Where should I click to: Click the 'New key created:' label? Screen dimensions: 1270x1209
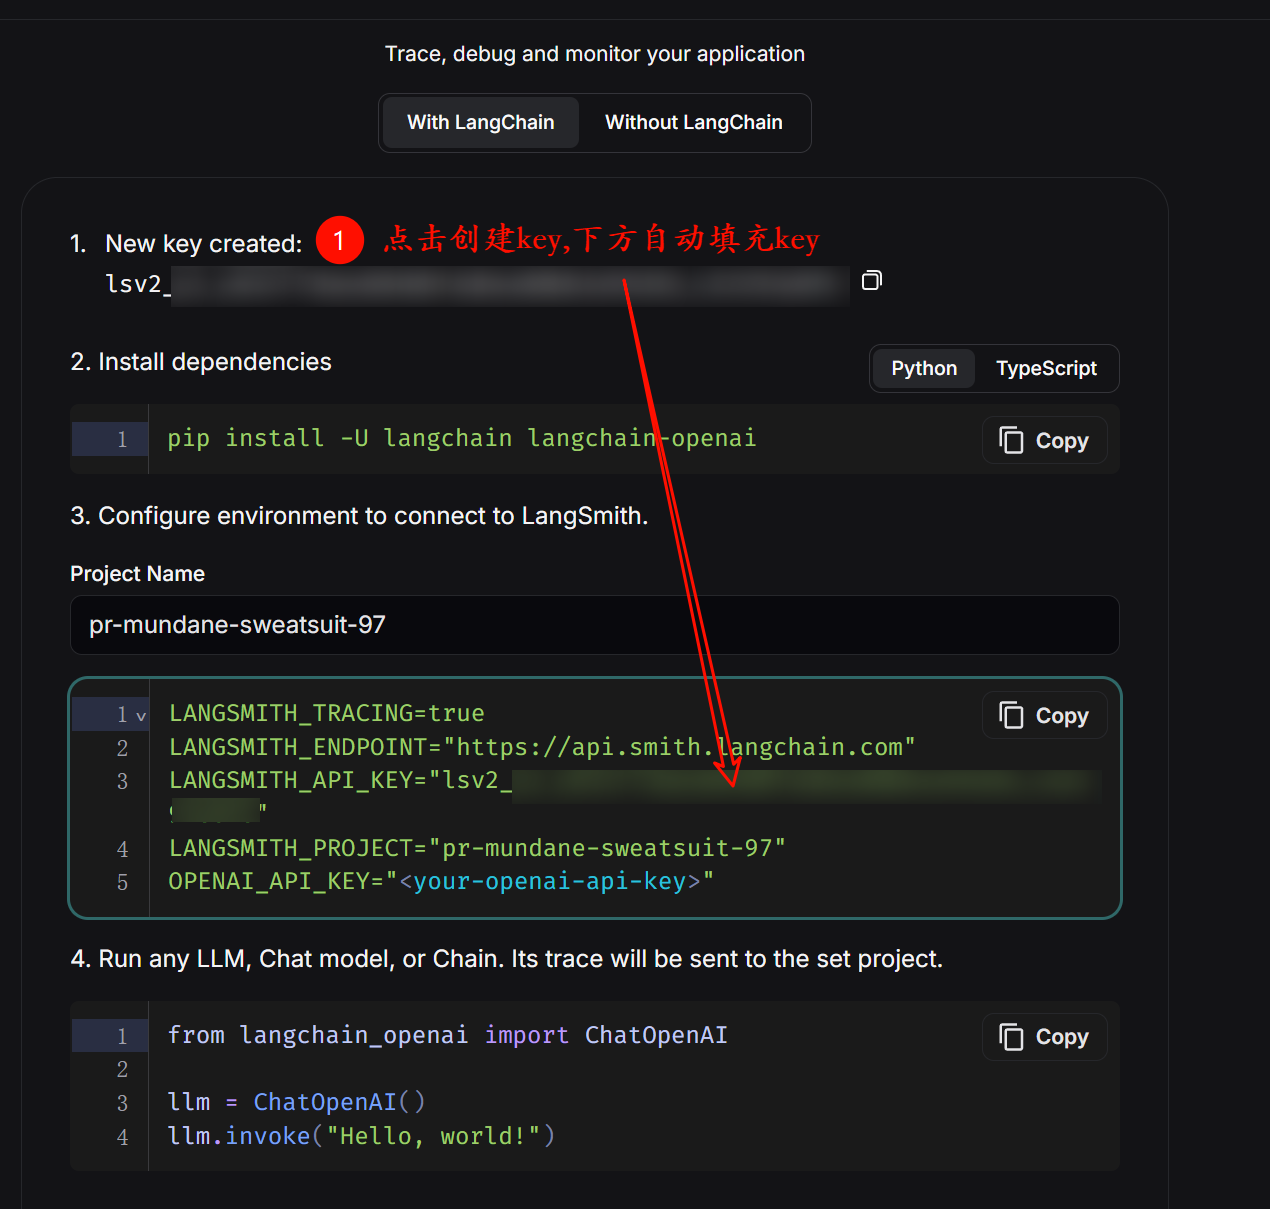(x=204, y=244)
